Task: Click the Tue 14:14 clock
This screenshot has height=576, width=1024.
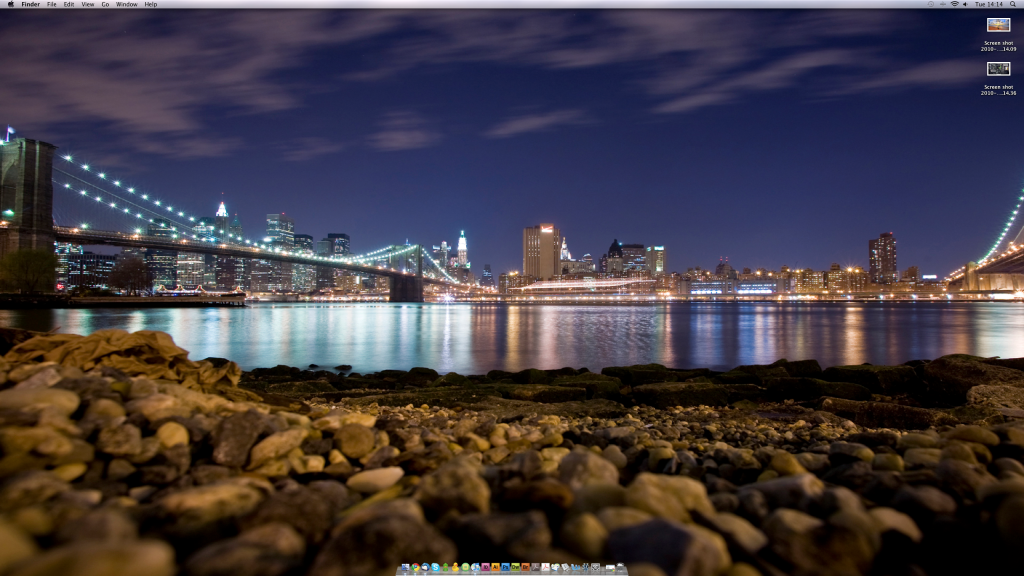Action: (x=989, y=4)
